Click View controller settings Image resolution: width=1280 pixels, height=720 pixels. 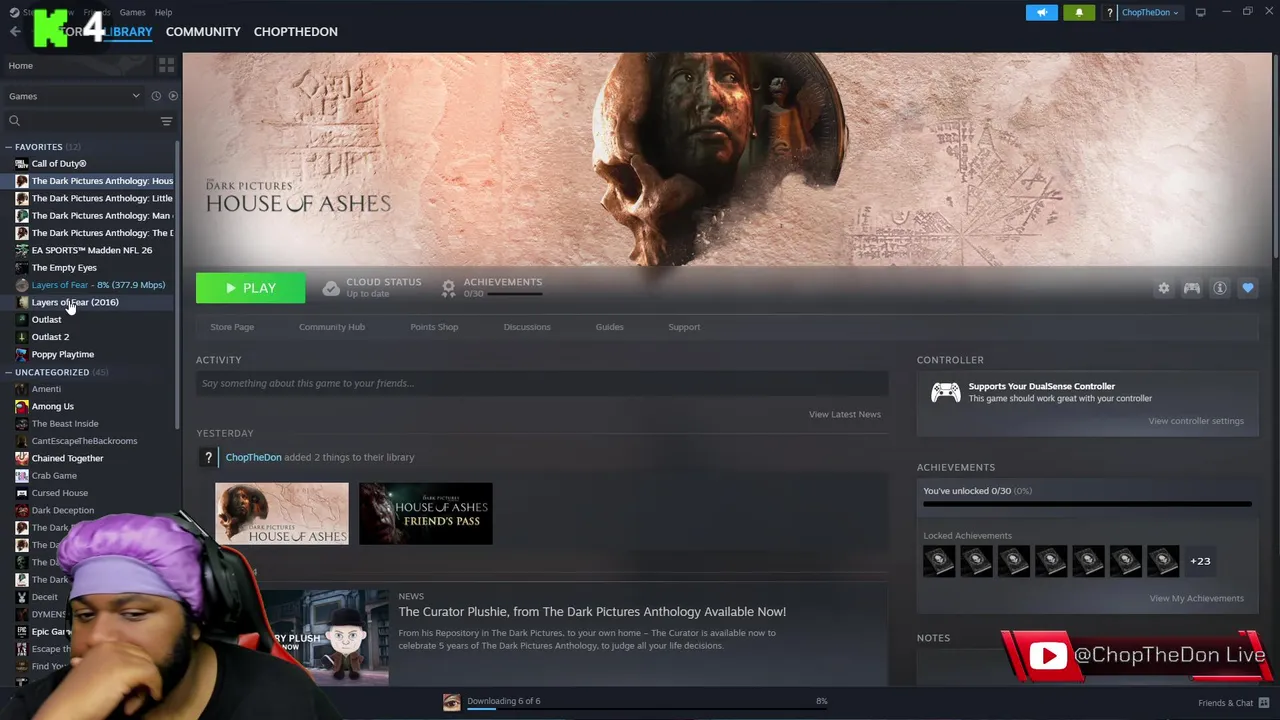[1196, 421]
